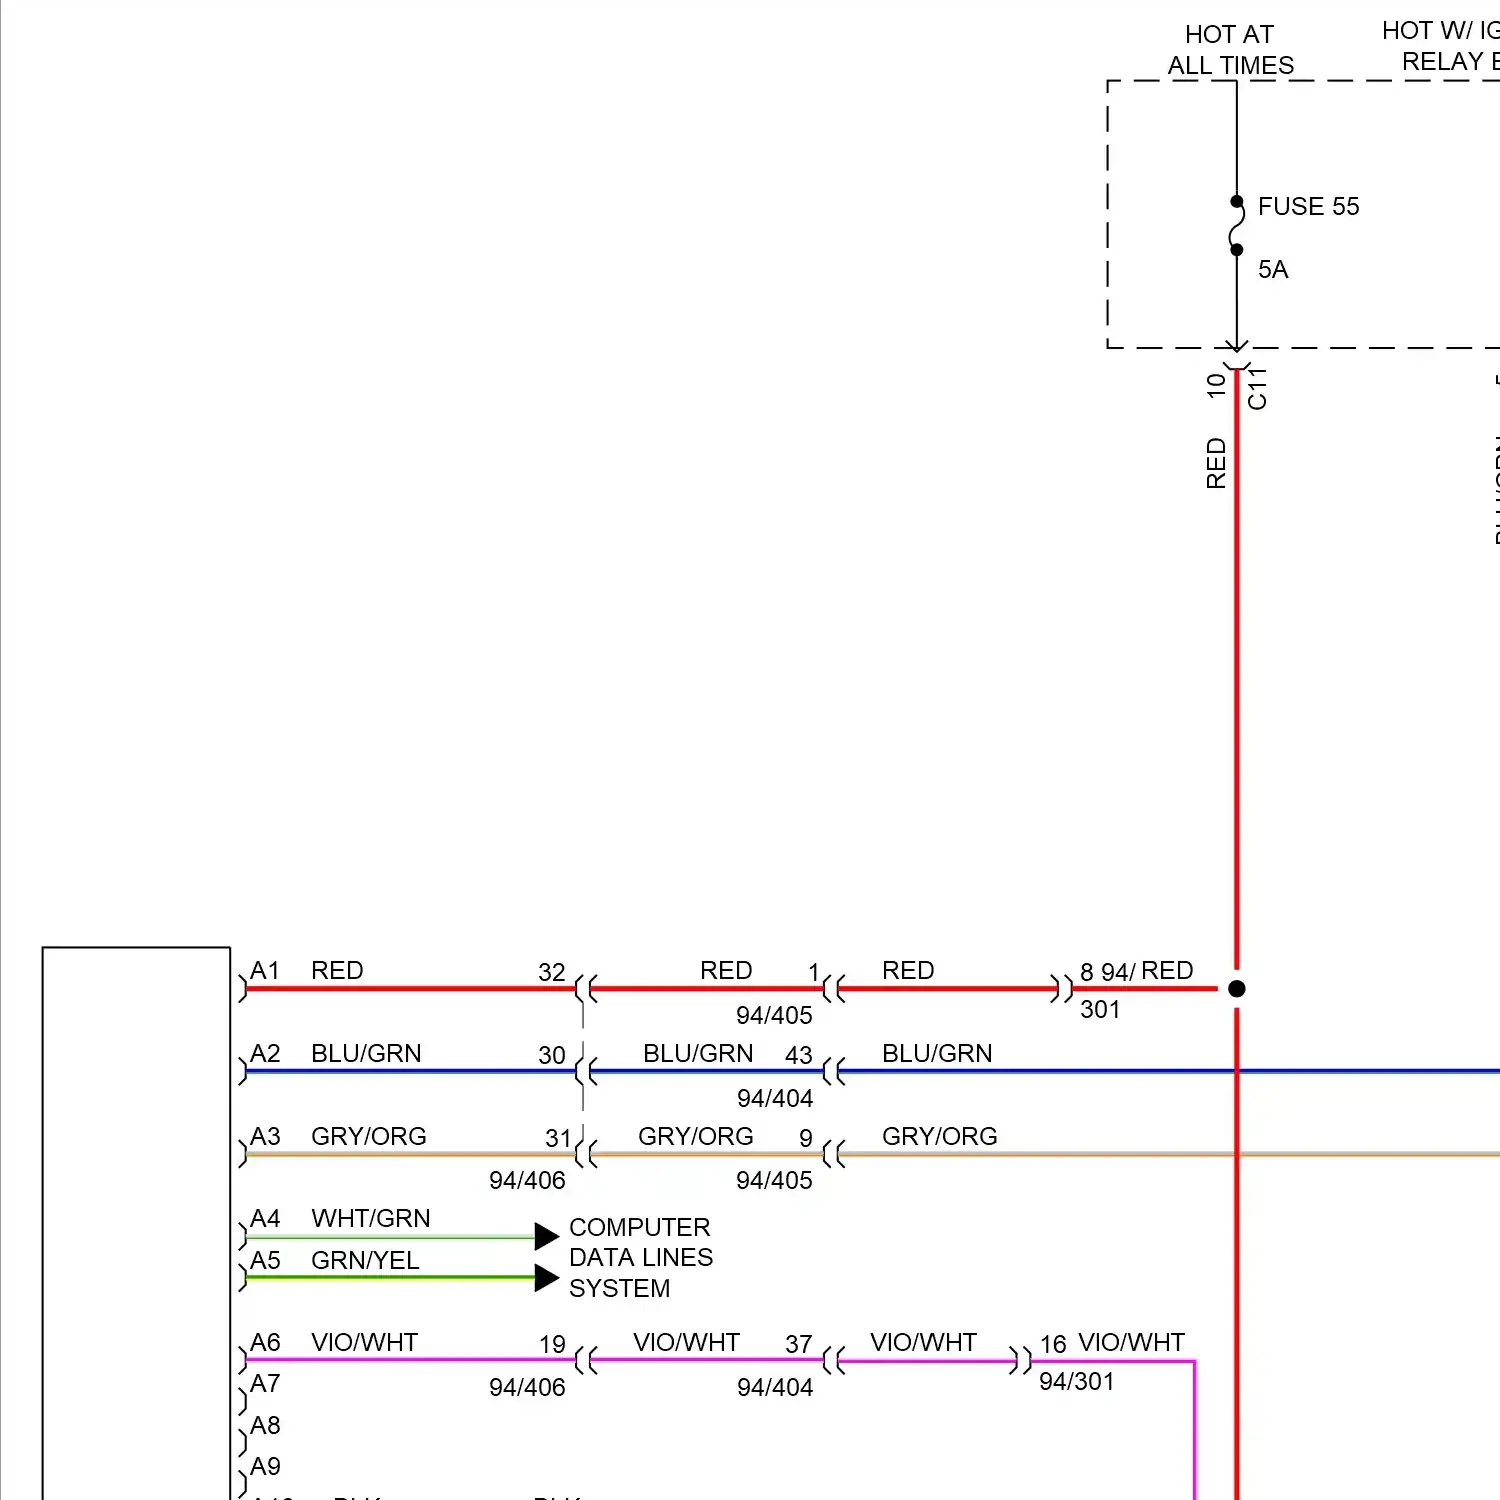Click the vertical RED wire label below C11

tap(1216, 463)
